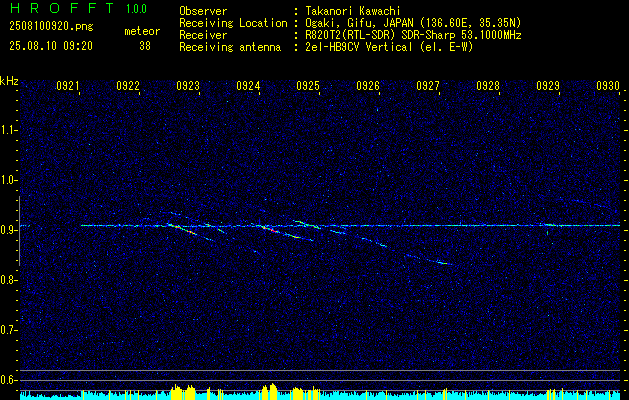The image size is (629, 400).
Task: Click the 0.7 kHz axis label
Action: pos(7,331)
